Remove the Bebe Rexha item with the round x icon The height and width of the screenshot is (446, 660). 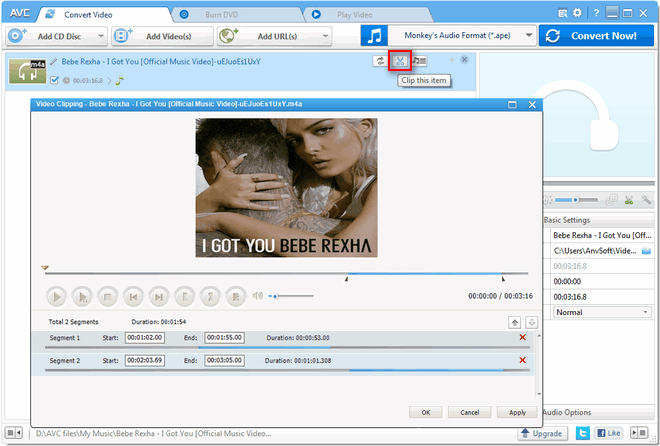pos(464,60)
